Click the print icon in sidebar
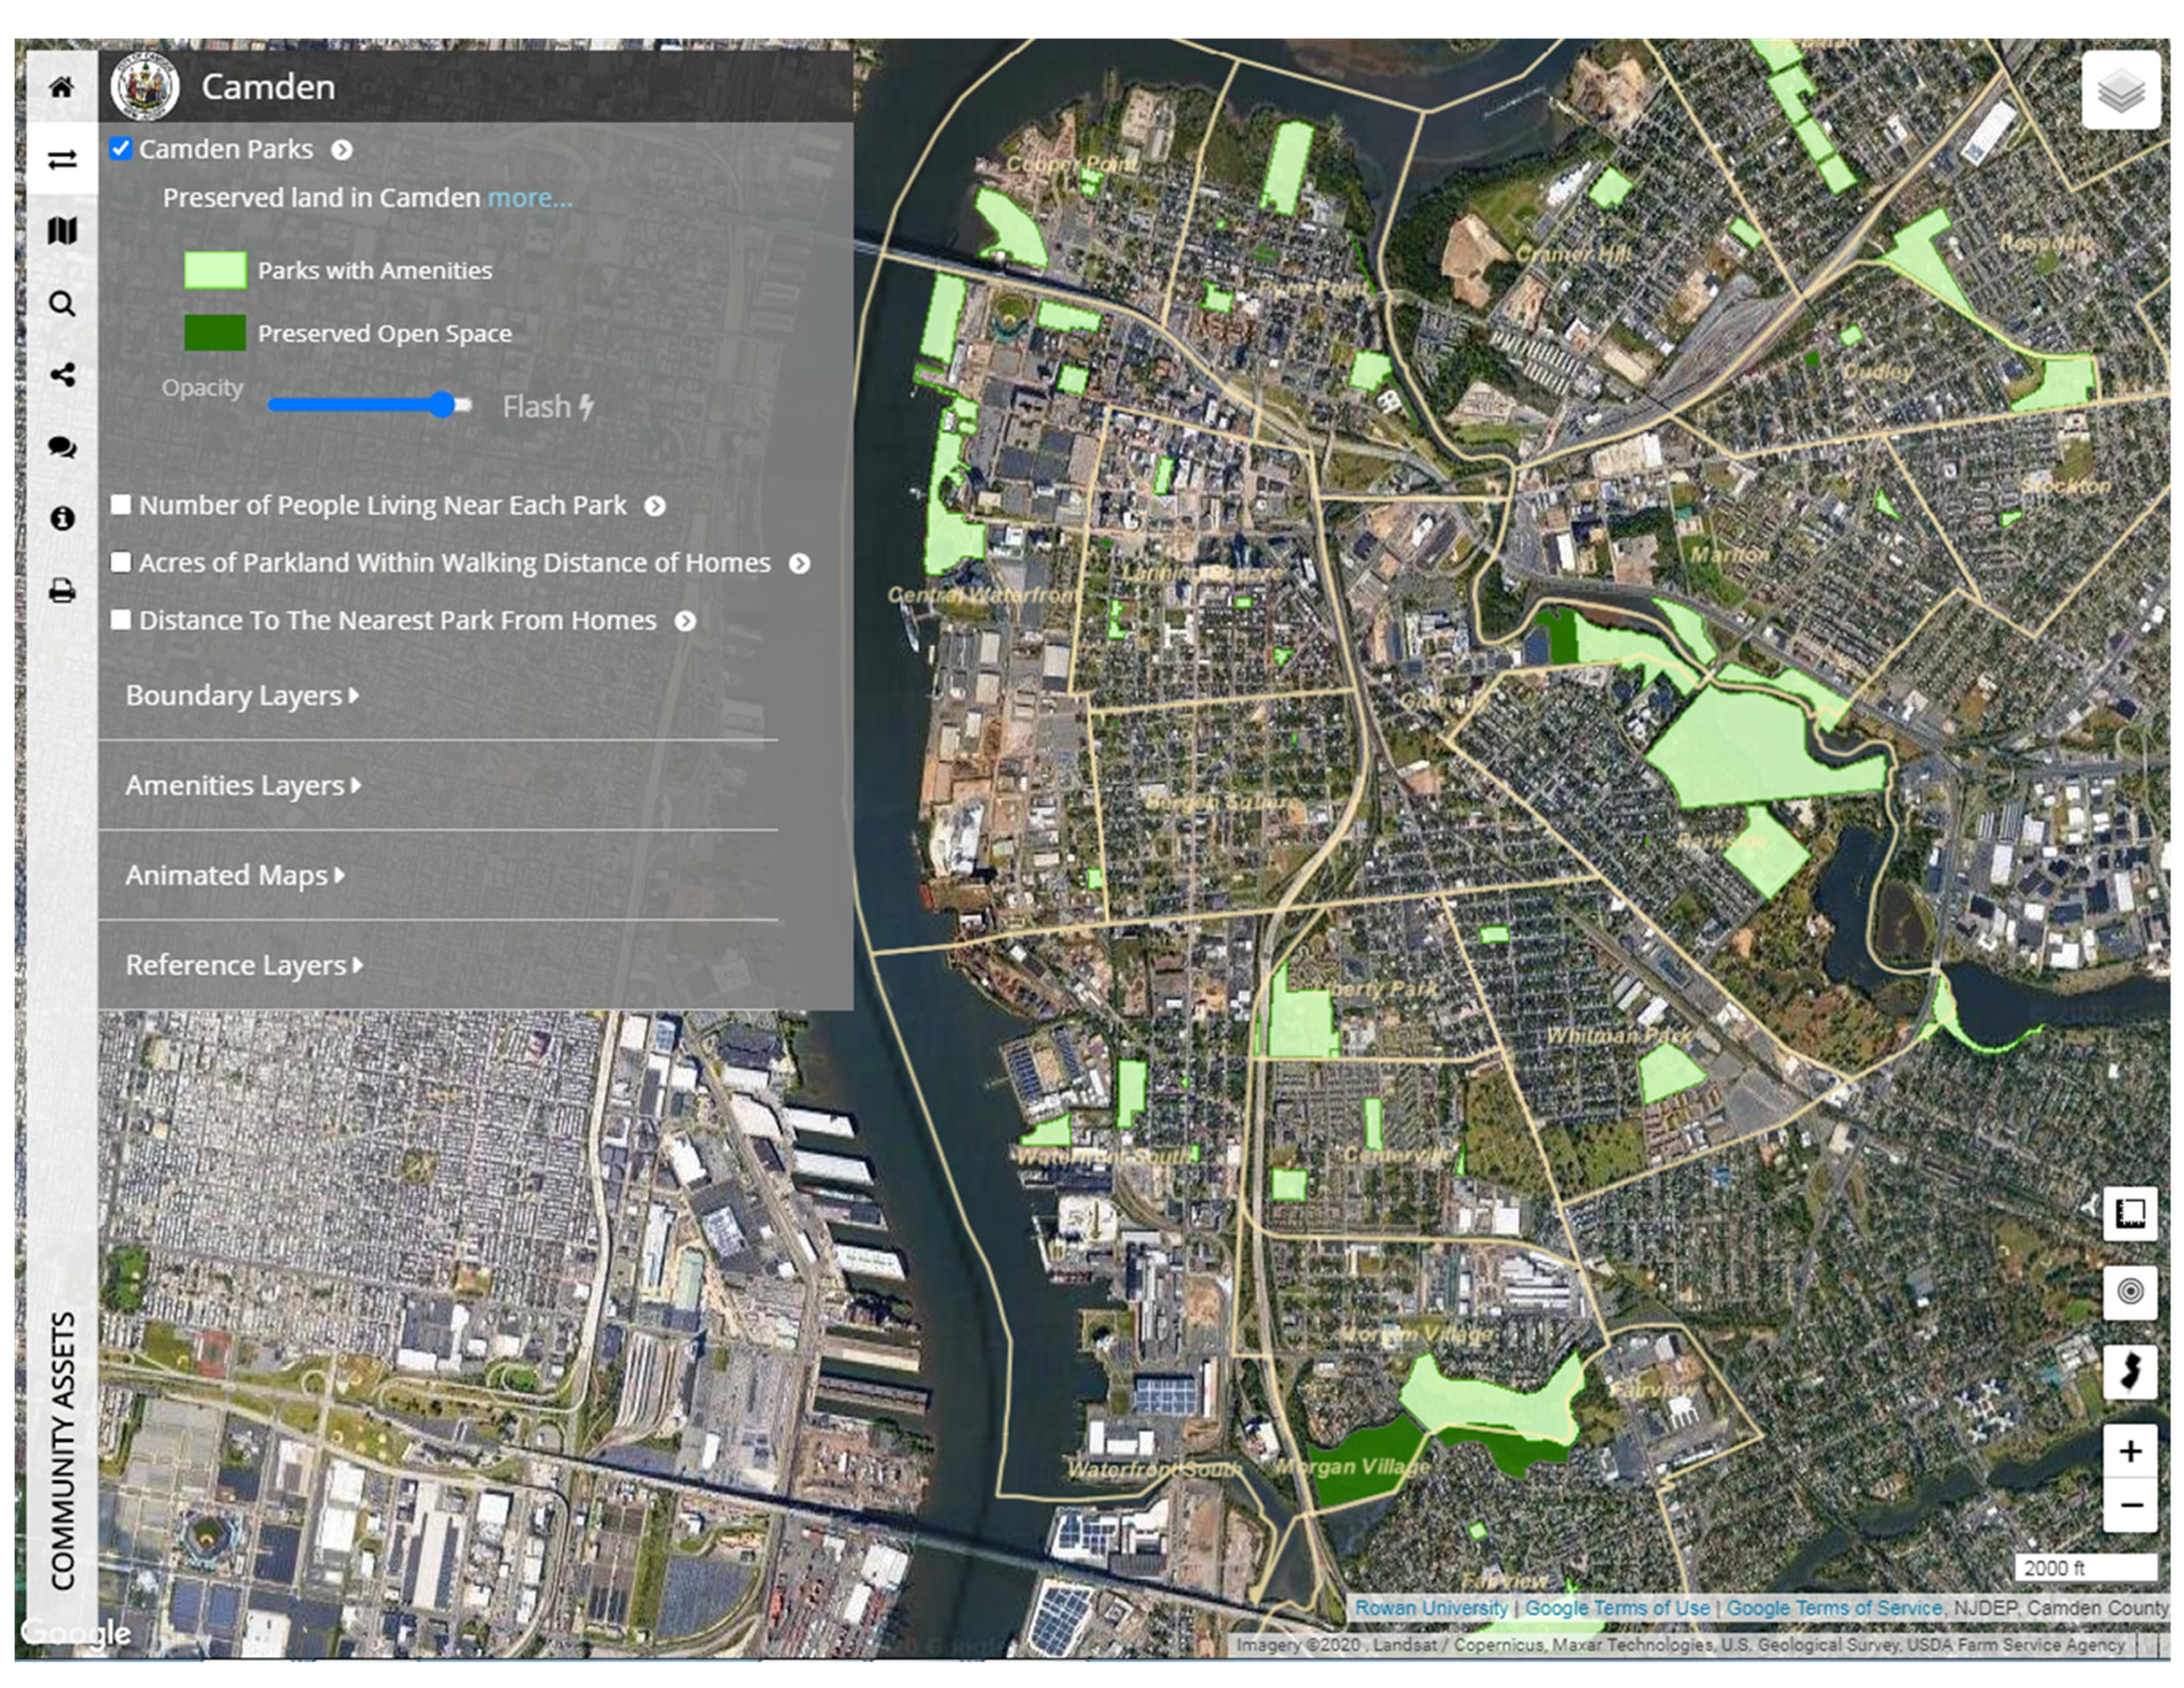 [61, 591]
